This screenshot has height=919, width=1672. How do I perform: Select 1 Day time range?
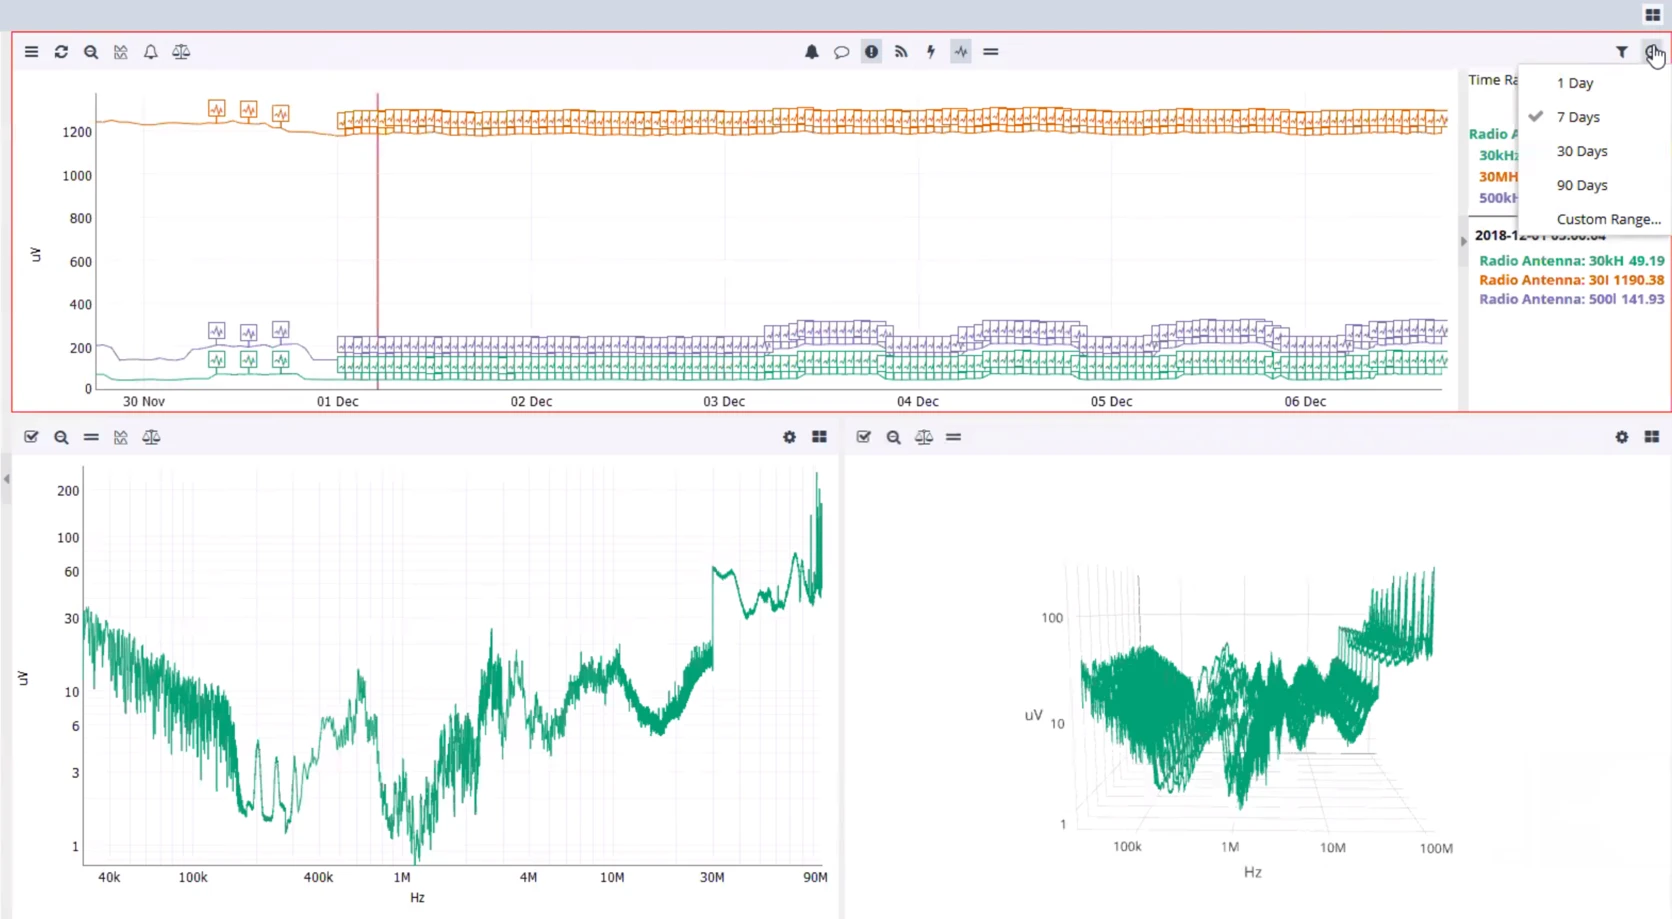1574,83
